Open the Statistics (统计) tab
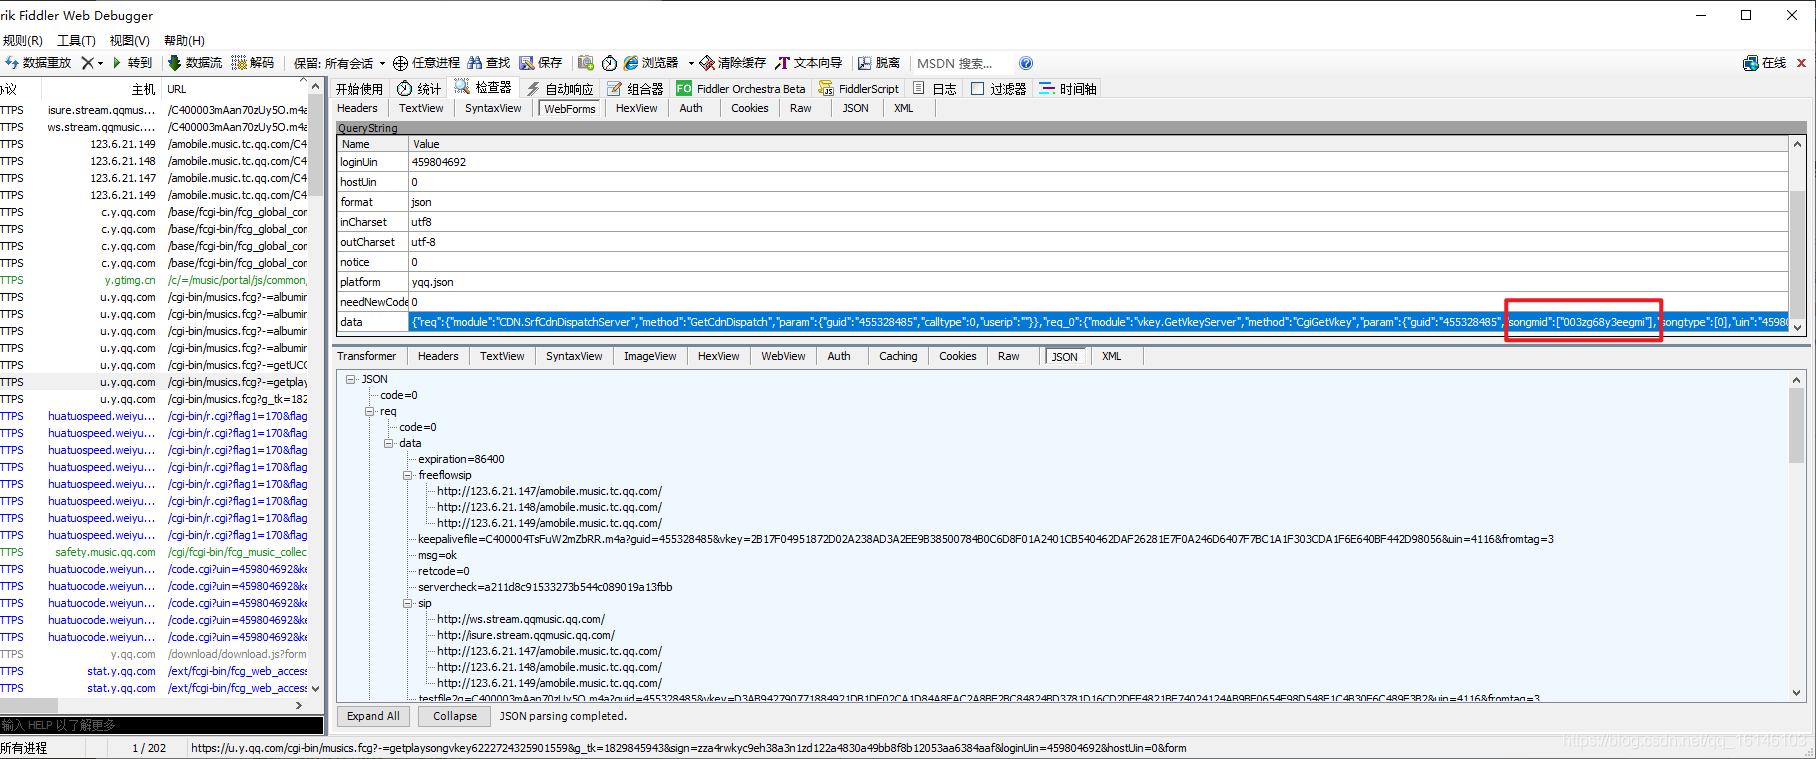 419,89
